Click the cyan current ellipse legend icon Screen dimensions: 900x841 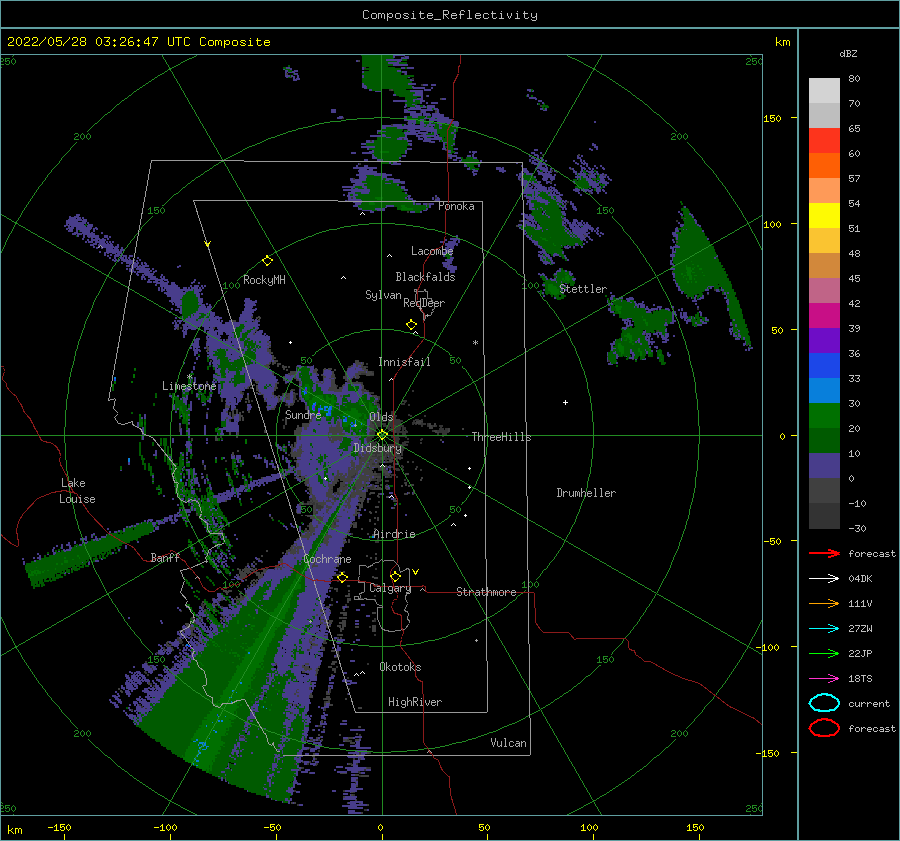824,703
